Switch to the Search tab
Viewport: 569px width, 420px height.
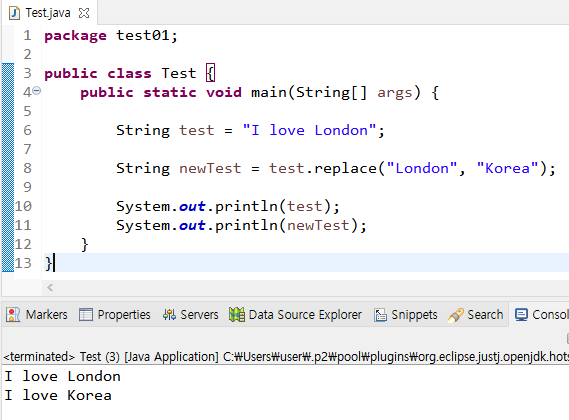[476, 315]
